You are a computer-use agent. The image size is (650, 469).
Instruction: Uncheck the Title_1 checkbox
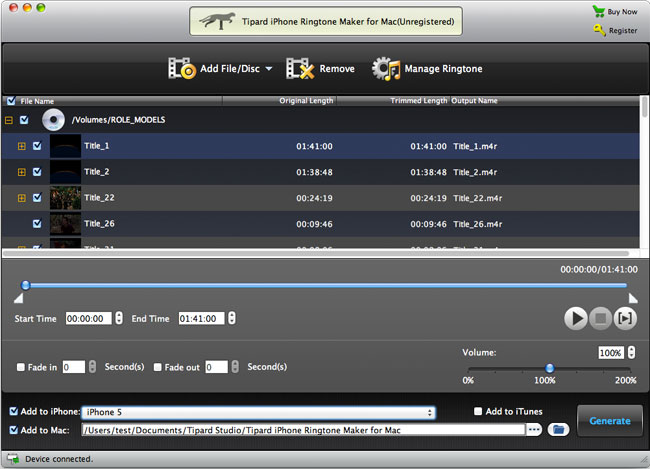pos(37,146)
